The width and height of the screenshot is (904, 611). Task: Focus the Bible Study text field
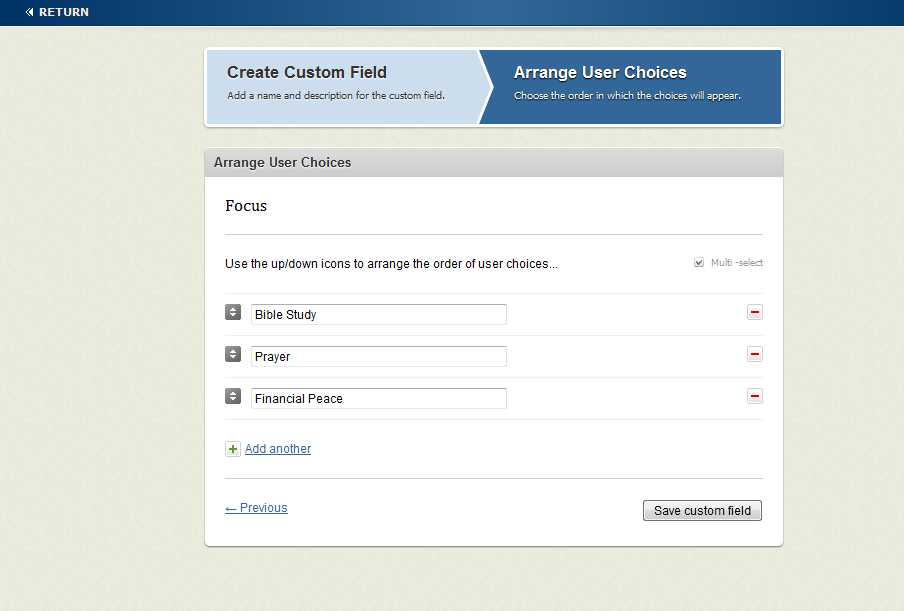pos(379,315)
